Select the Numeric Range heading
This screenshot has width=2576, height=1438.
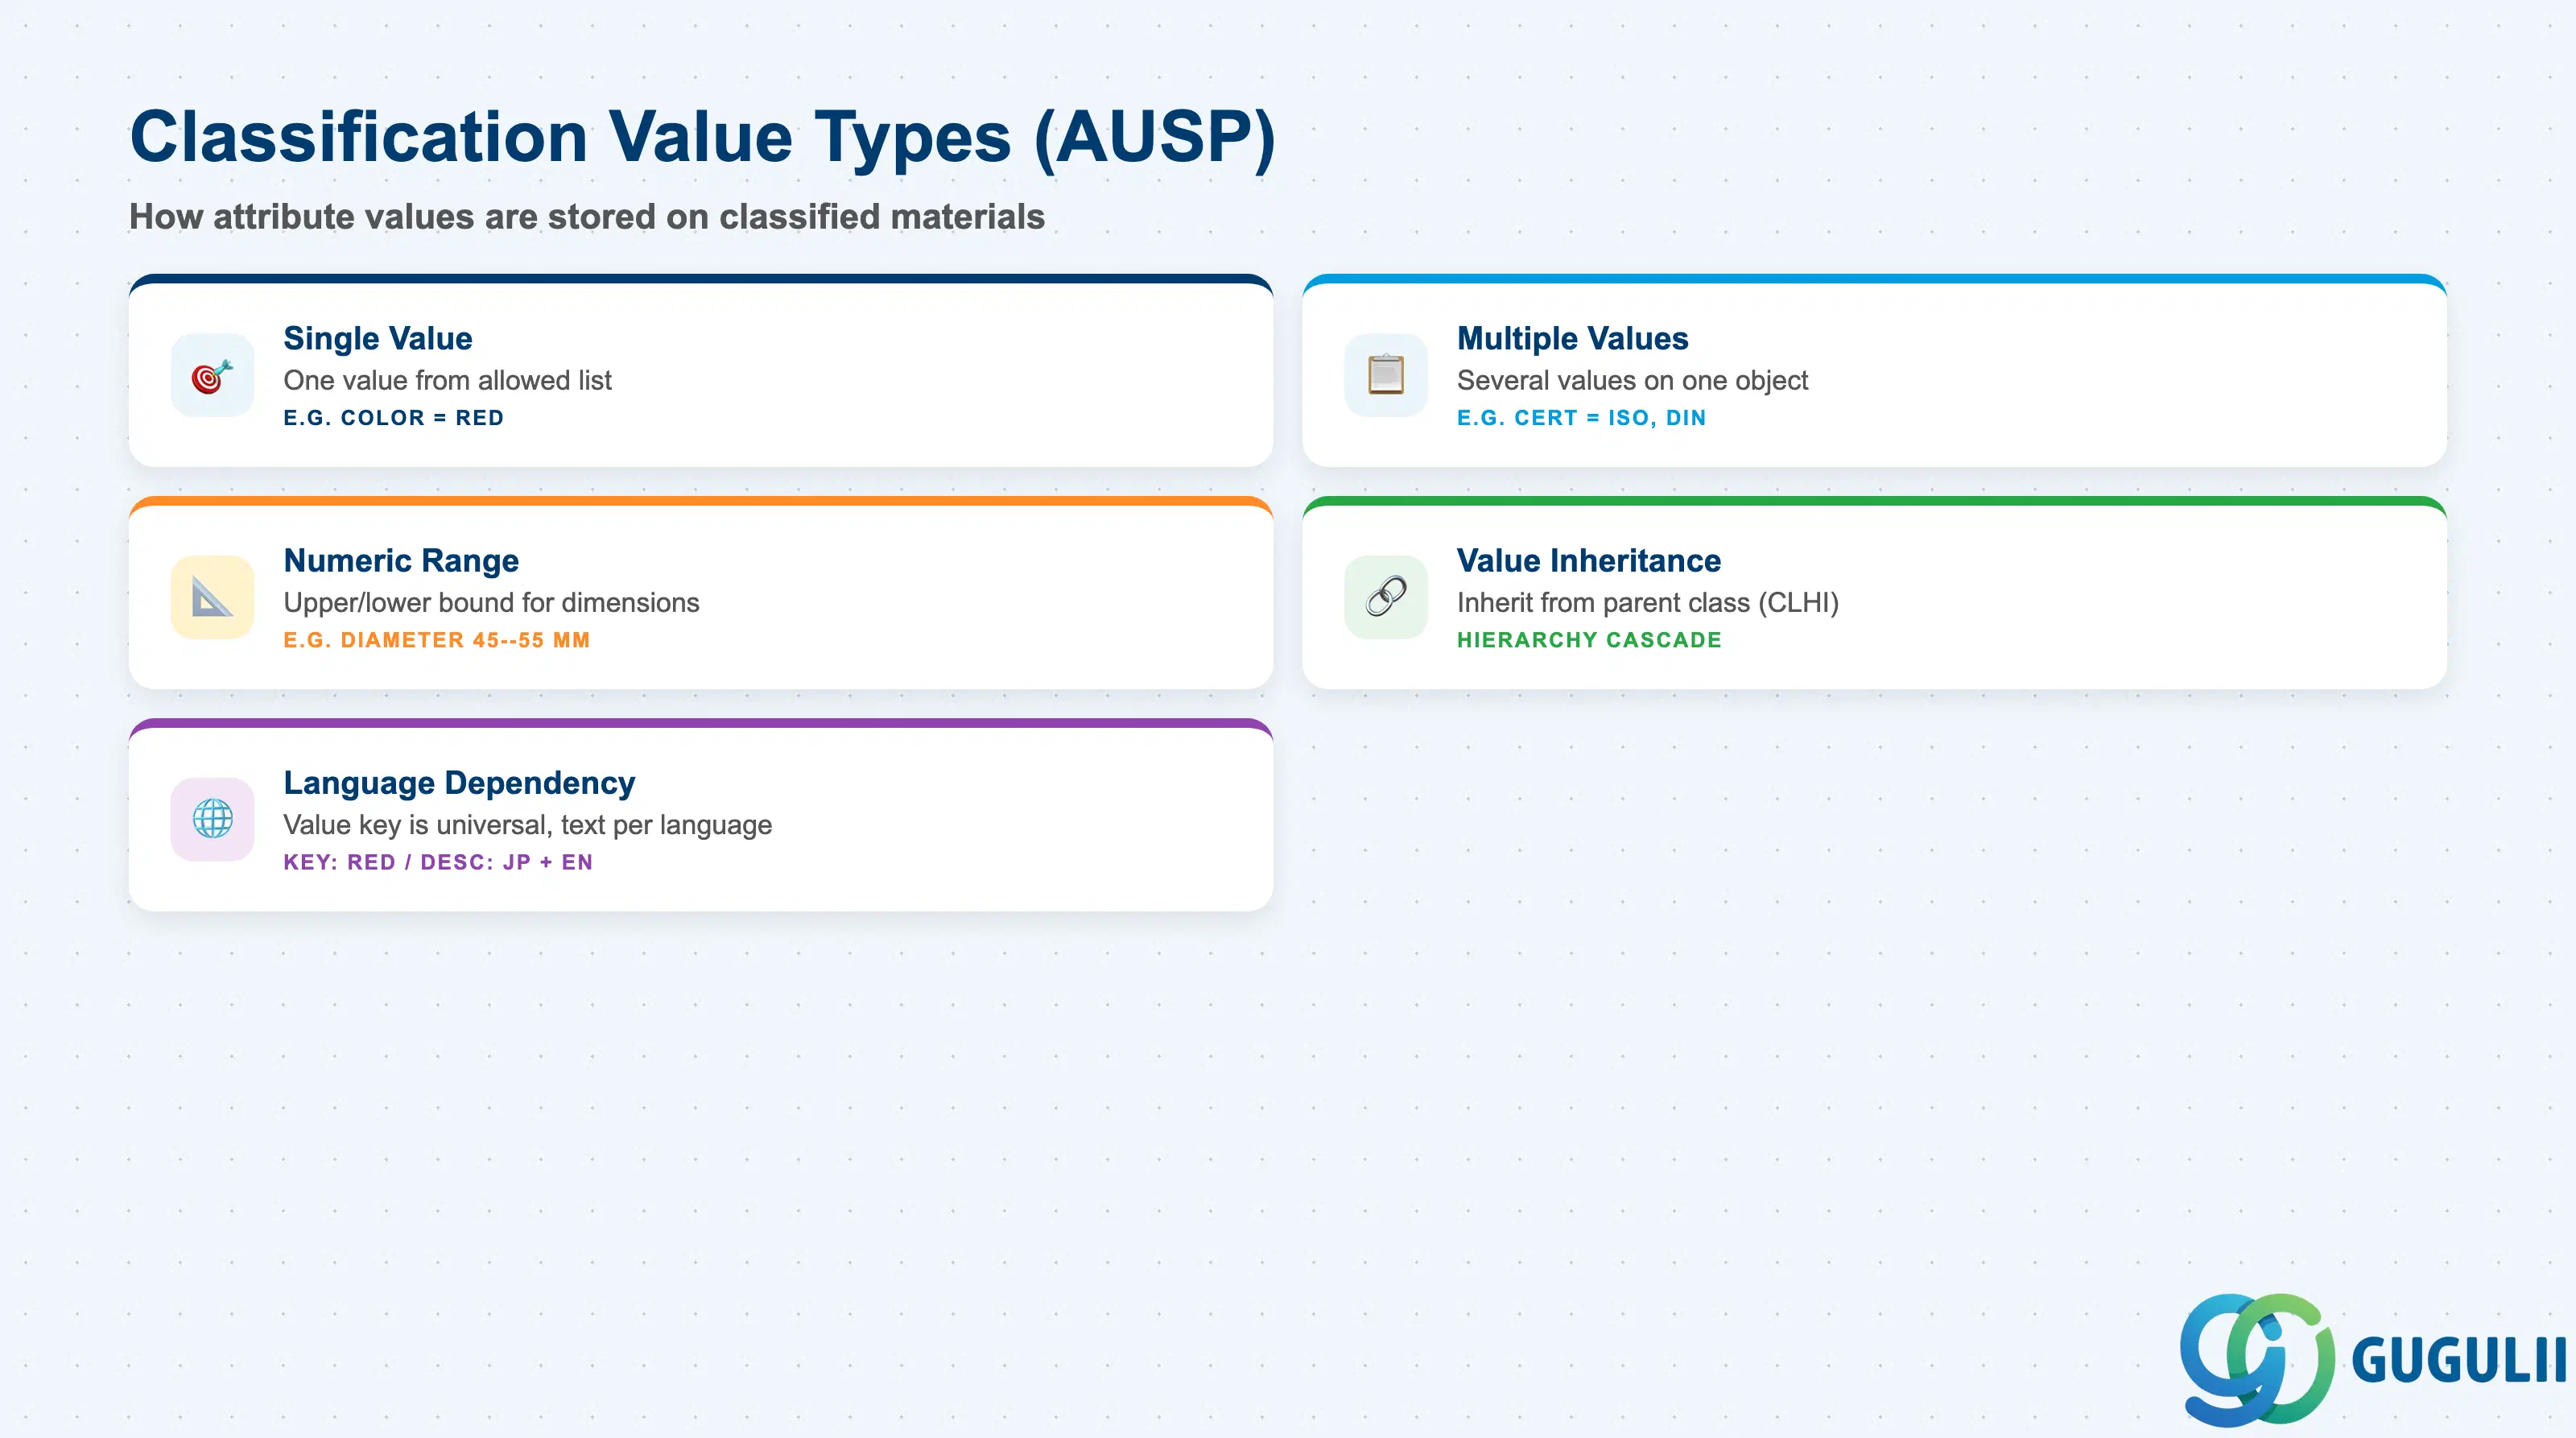pos(401,560)
